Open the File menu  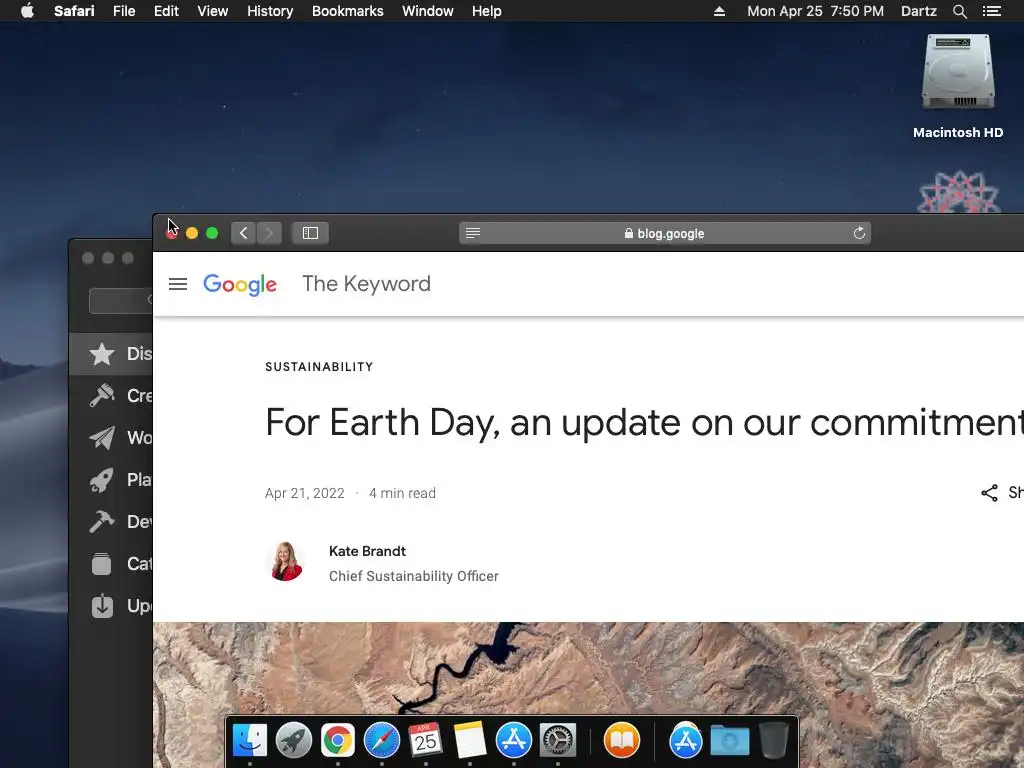(x=124, y=11)
